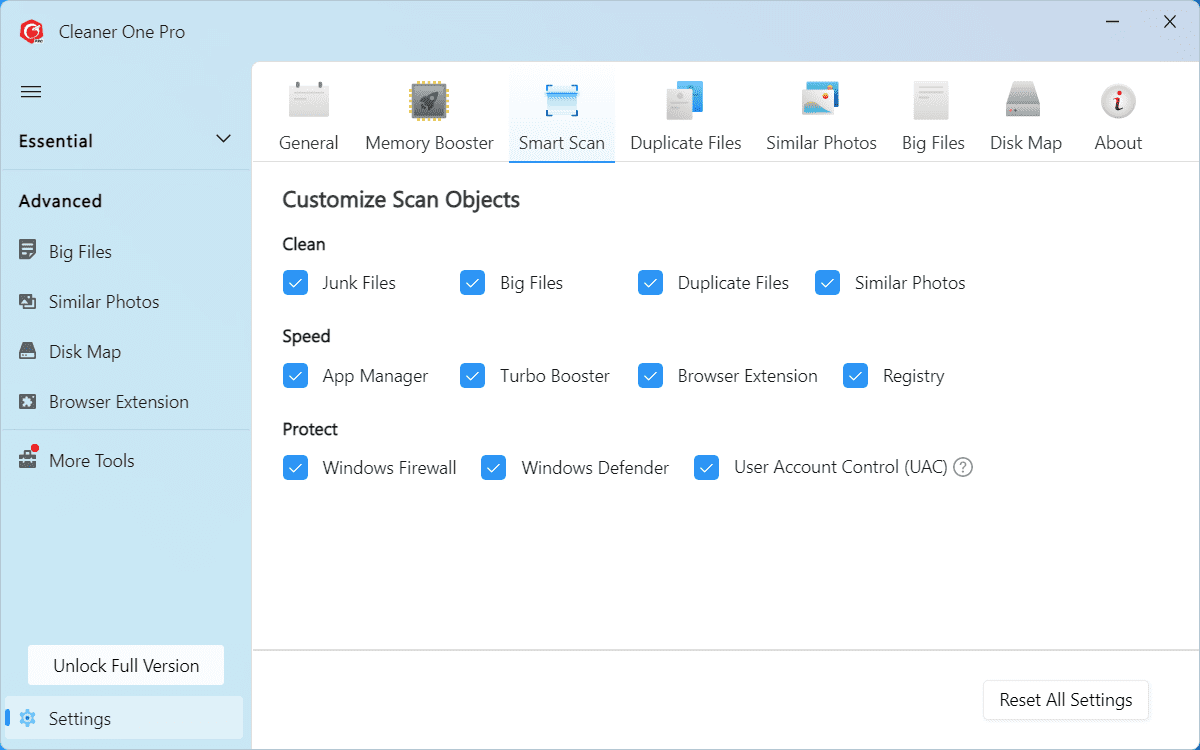The height and width of the screenshot is (750, 1200).
Task: Open the Duplicate Files tab label
Action: click(686, 143)
